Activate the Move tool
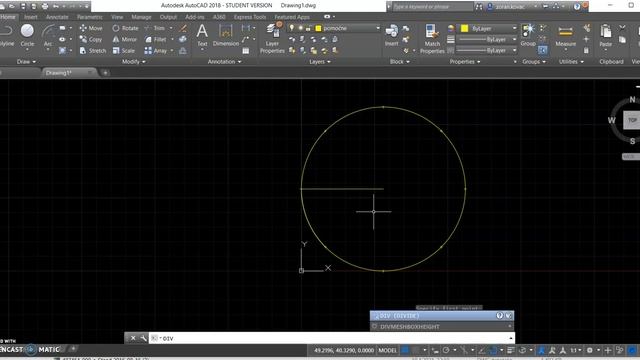640x360 pixels. click(91, 28)
